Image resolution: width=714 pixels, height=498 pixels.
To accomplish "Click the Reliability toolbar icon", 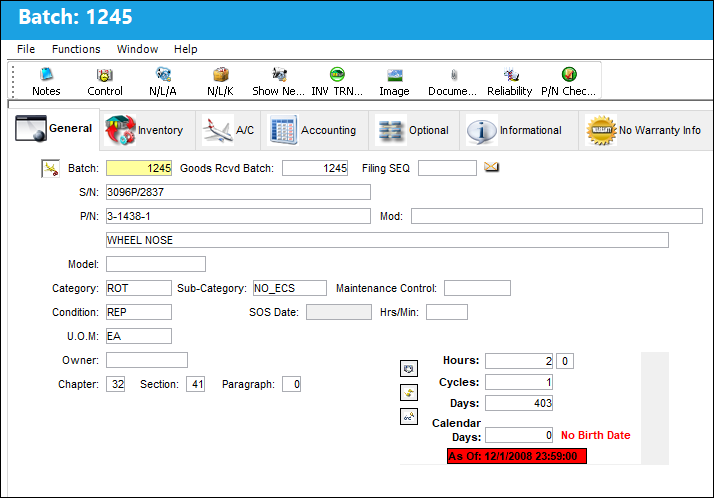I will point(510,81).
